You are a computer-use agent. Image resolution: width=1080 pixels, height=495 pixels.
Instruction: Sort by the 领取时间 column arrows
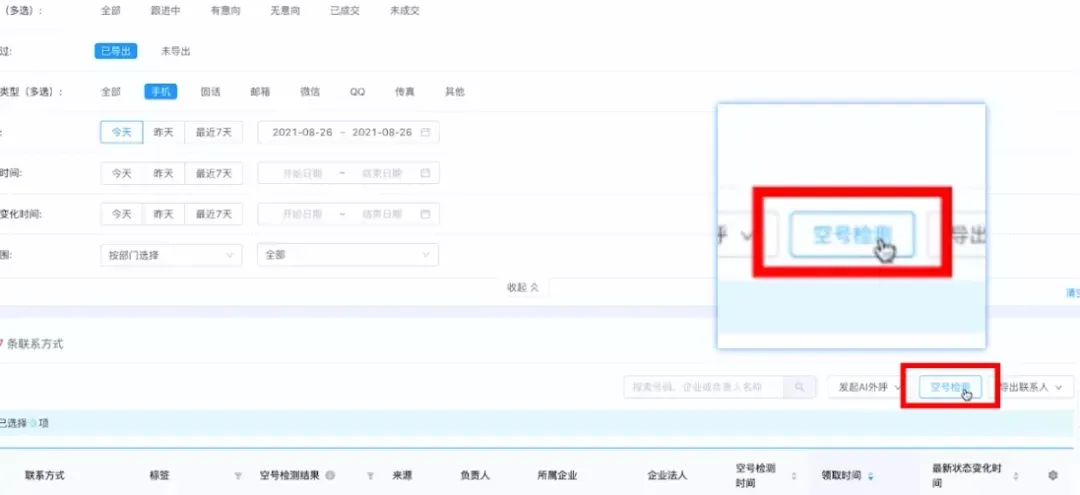click(871, 476)
